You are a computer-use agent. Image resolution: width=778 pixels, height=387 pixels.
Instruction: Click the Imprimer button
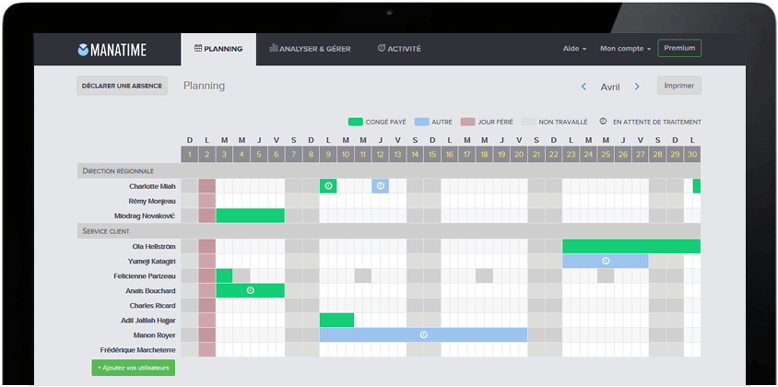click(x=679, y=85)
